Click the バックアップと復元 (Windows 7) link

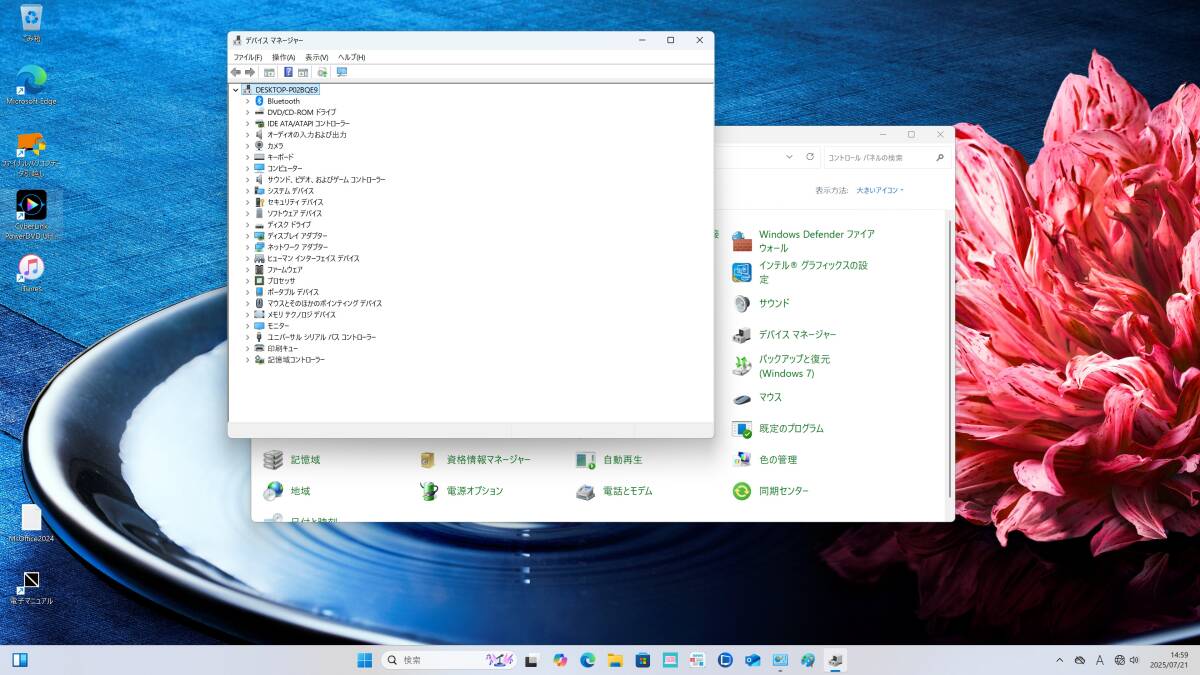pyautogui.click(x=794, y=366)
